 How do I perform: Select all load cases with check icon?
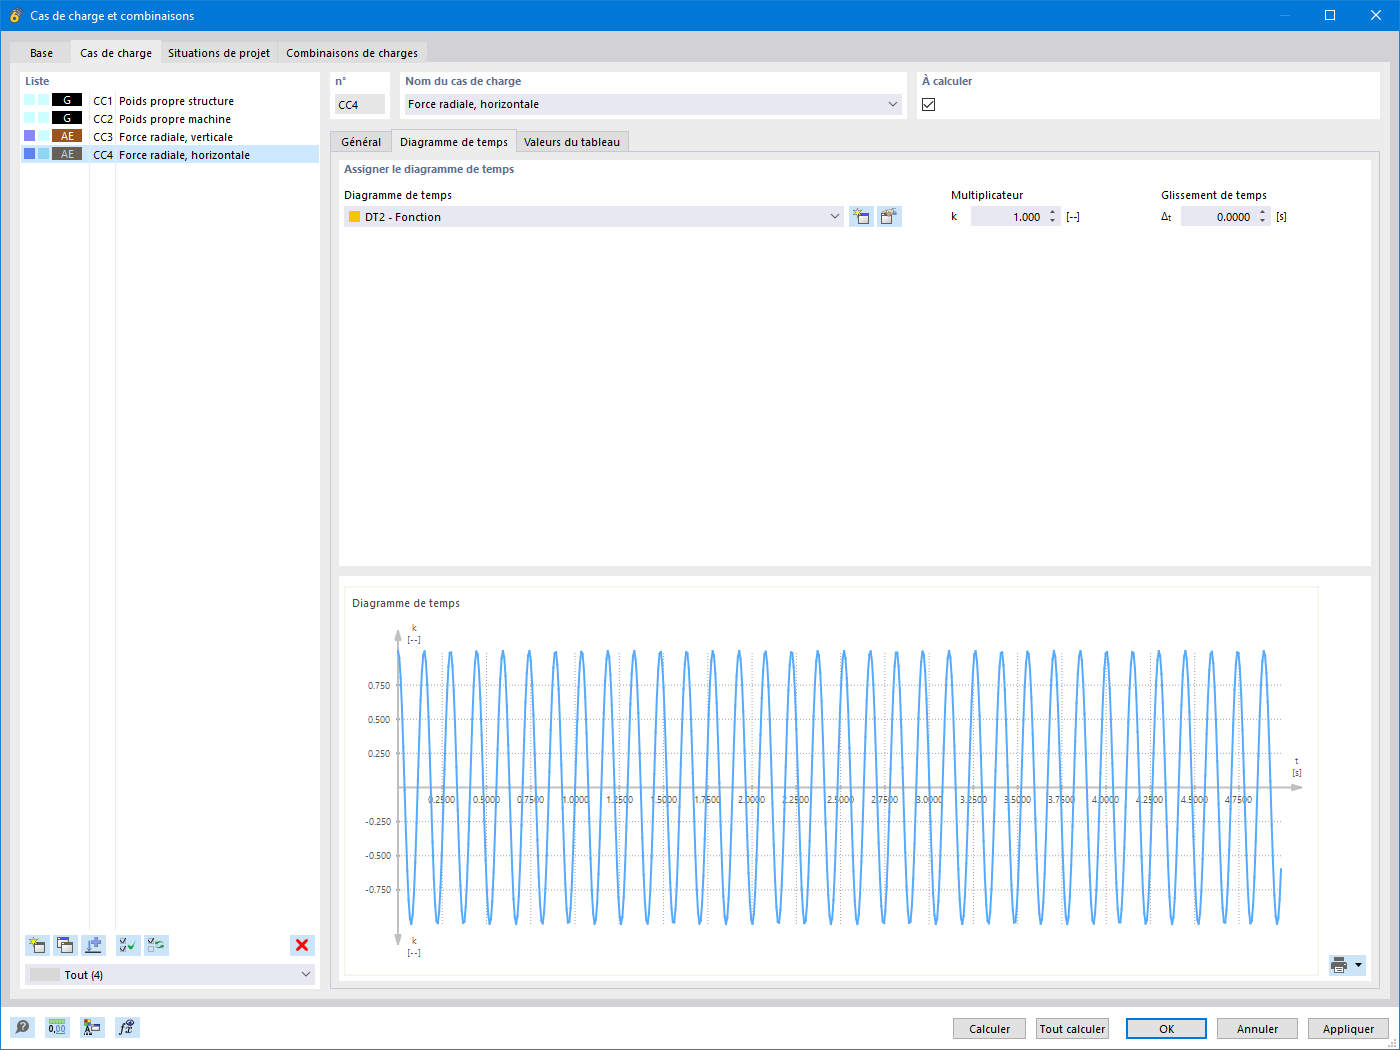coord(128,945)
